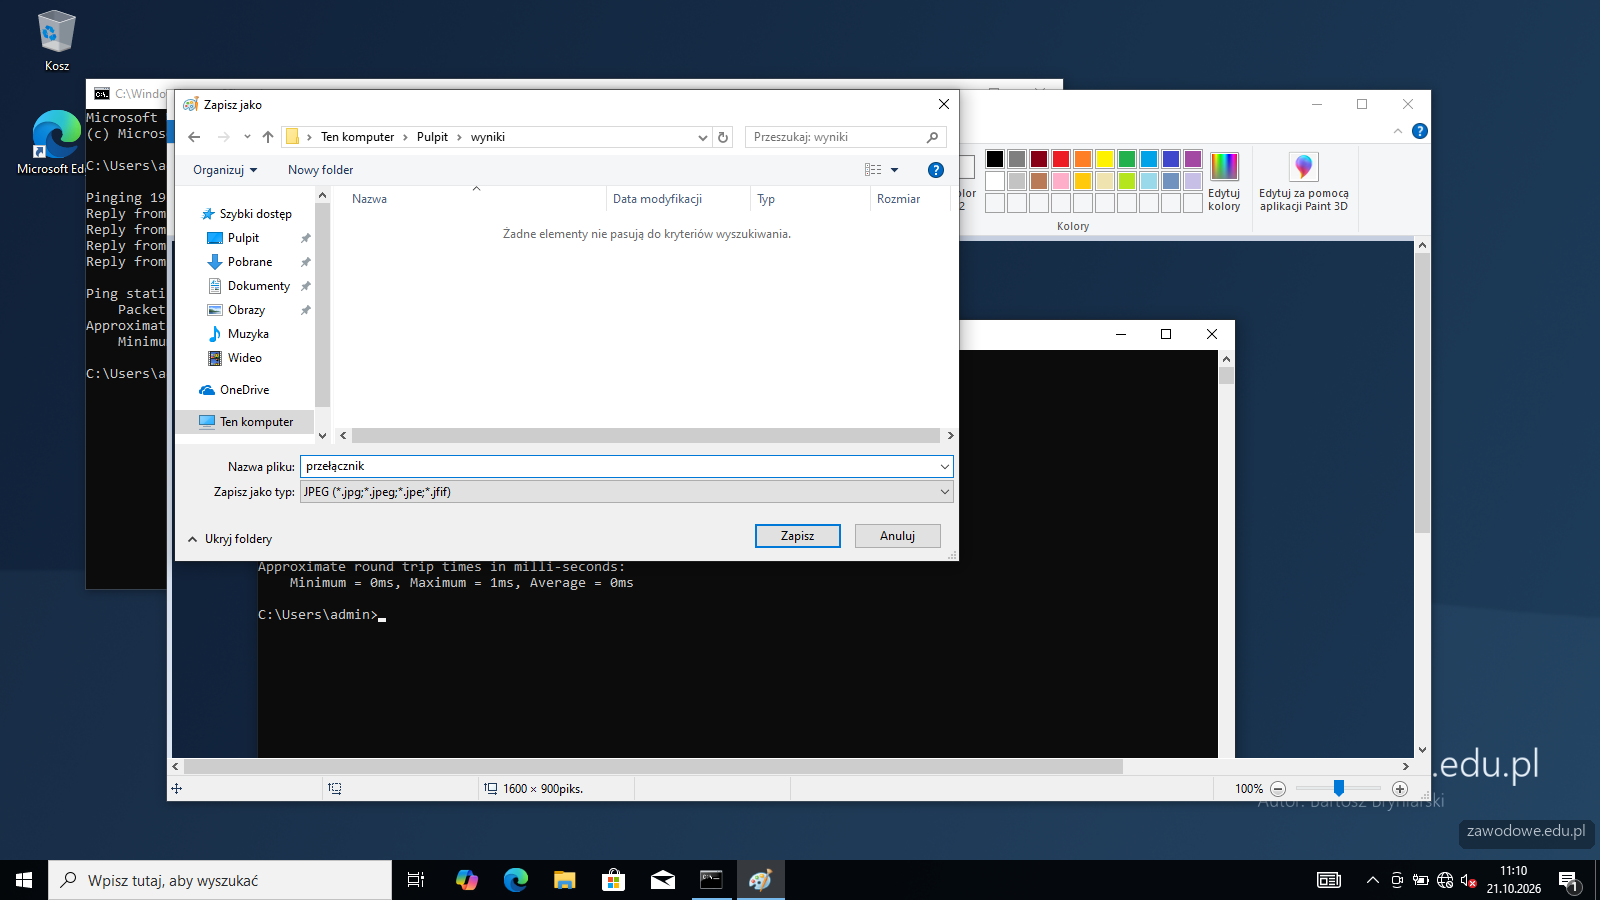1600x900 pixels.
Task: Pick the yellow color swatch in Paint
Action: click(x=1105, y=159)
